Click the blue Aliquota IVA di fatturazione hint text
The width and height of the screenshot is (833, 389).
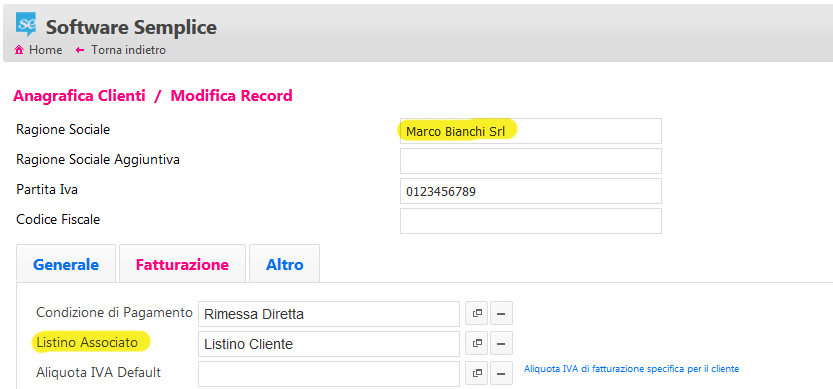[632, 368]
